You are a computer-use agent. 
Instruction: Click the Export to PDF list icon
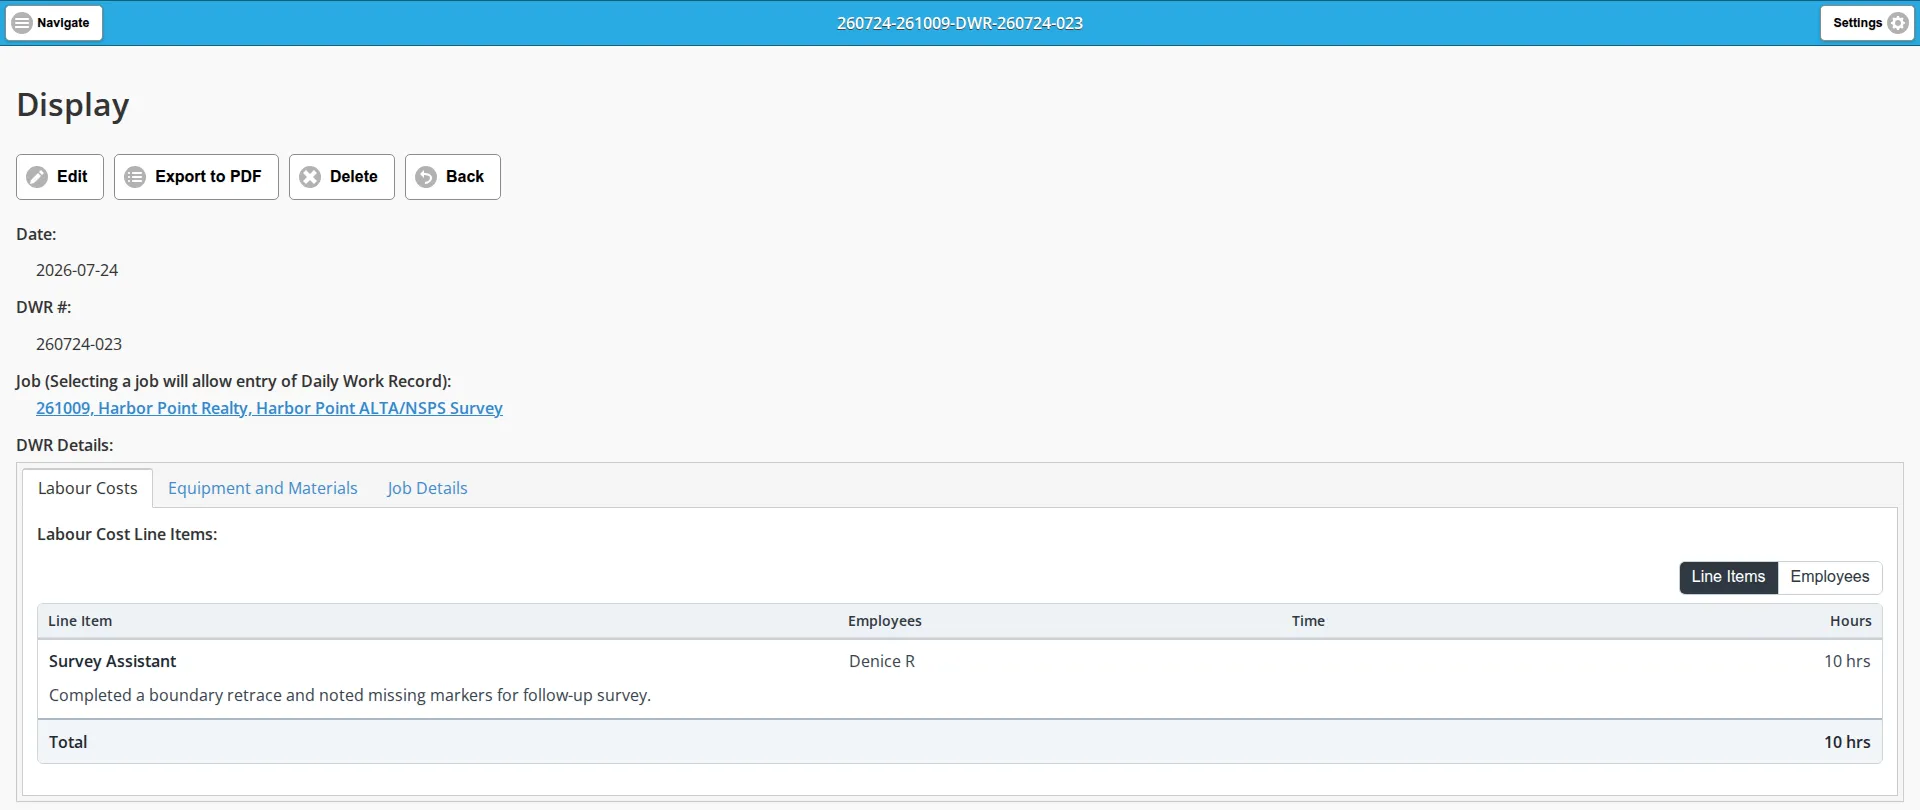(x=135, y=177)
